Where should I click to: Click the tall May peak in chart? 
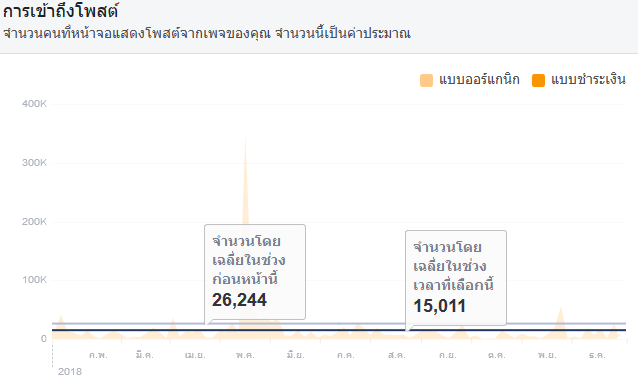[x=245, y=179]
